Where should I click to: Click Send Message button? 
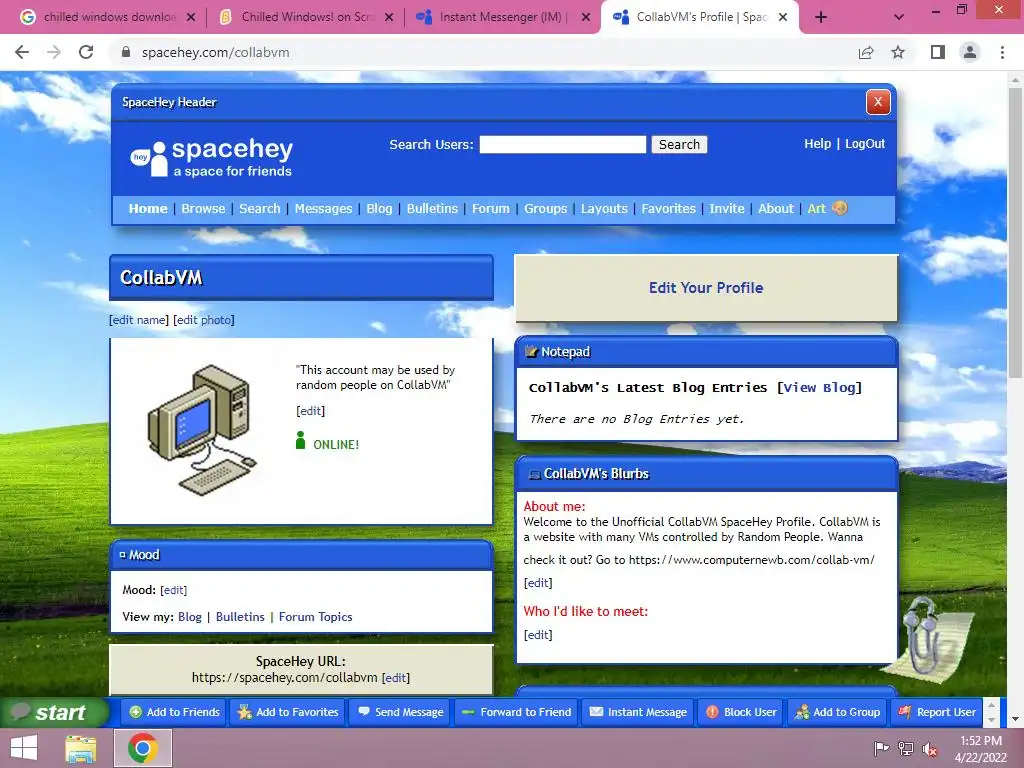(x=400, y=712)
